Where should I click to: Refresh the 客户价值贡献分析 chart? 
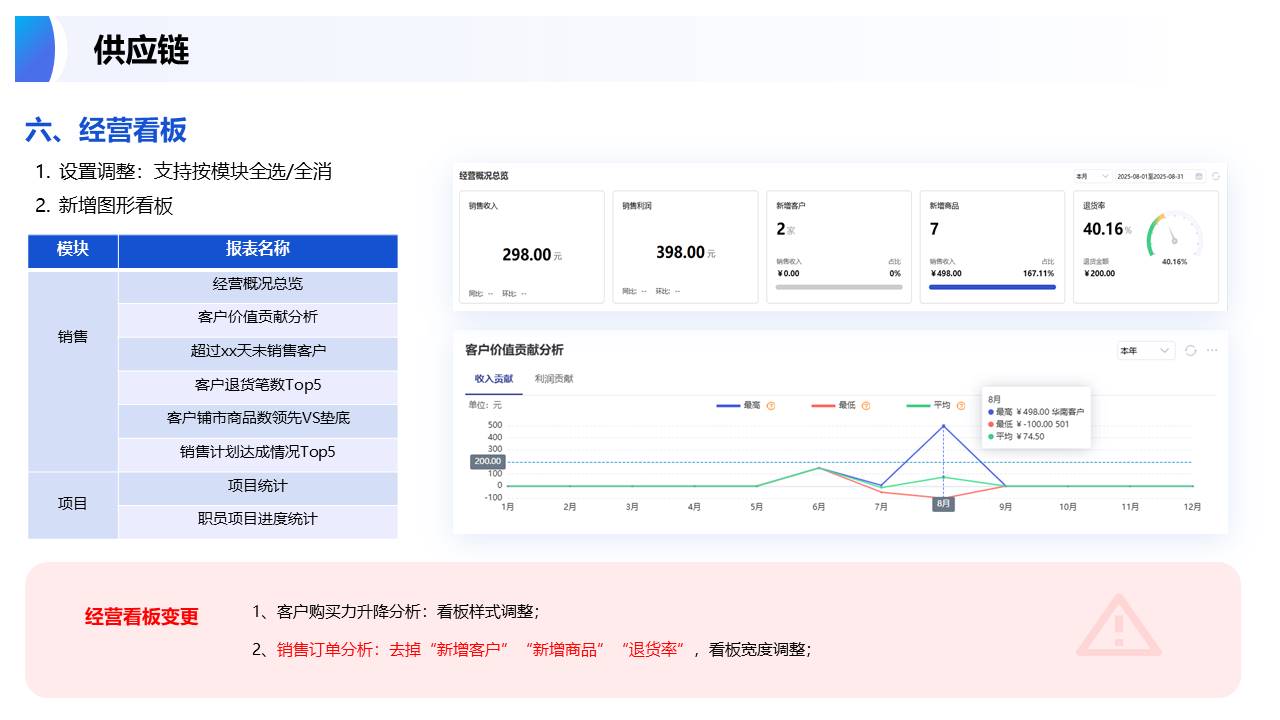coord(1190,350)
